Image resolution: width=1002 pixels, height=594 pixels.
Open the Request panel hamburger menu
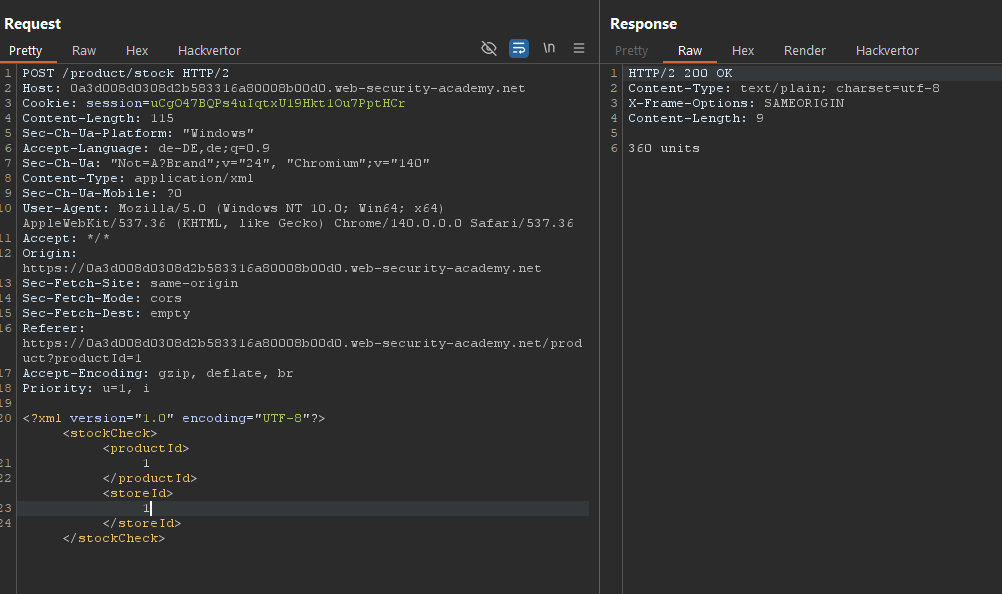point(579,48)
